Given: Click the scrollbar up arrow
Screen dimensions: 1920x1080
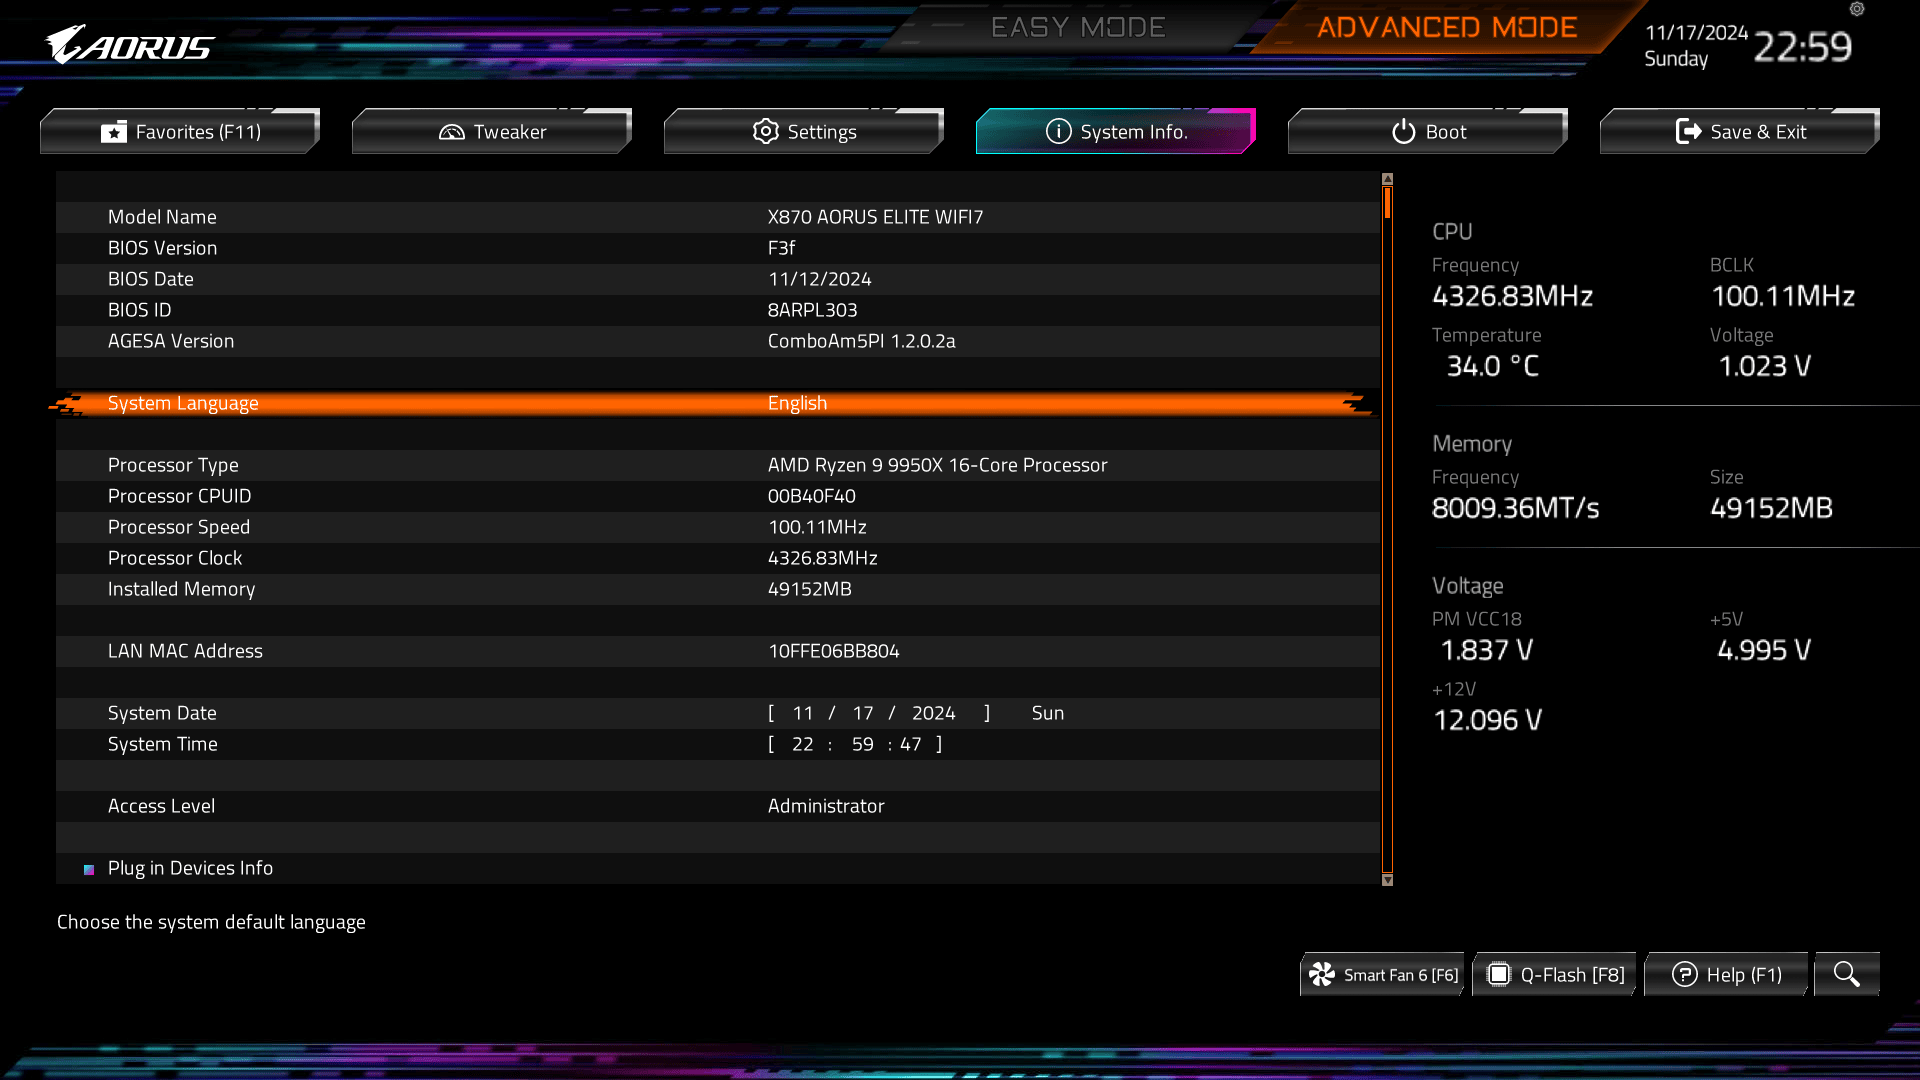Looking at the screenshot, I should tap(1387, 179).
